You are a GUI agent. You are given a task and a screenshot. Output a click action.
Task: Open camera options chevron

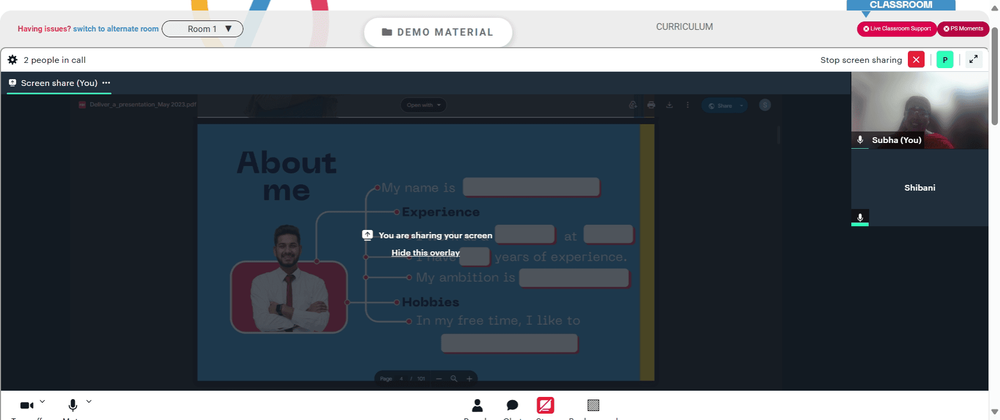pos(42,402)
